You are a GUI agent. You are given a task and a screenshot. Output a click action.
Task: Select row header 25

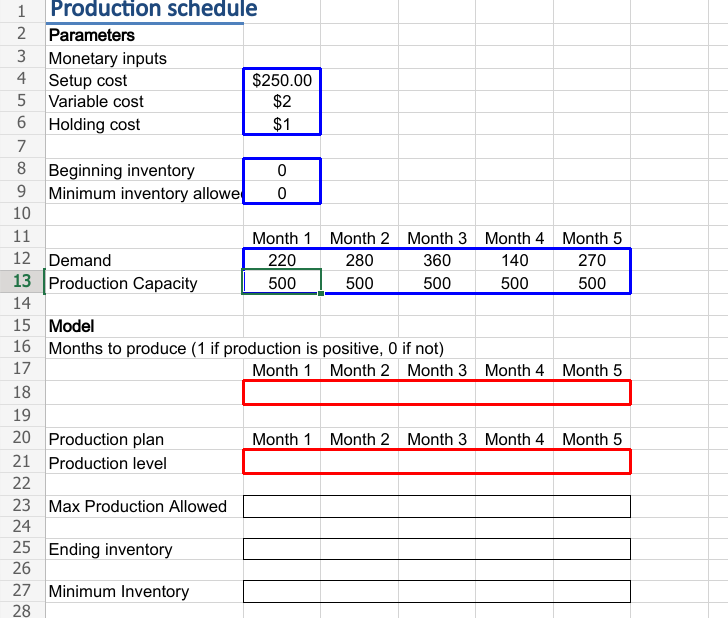click(22, 547)
